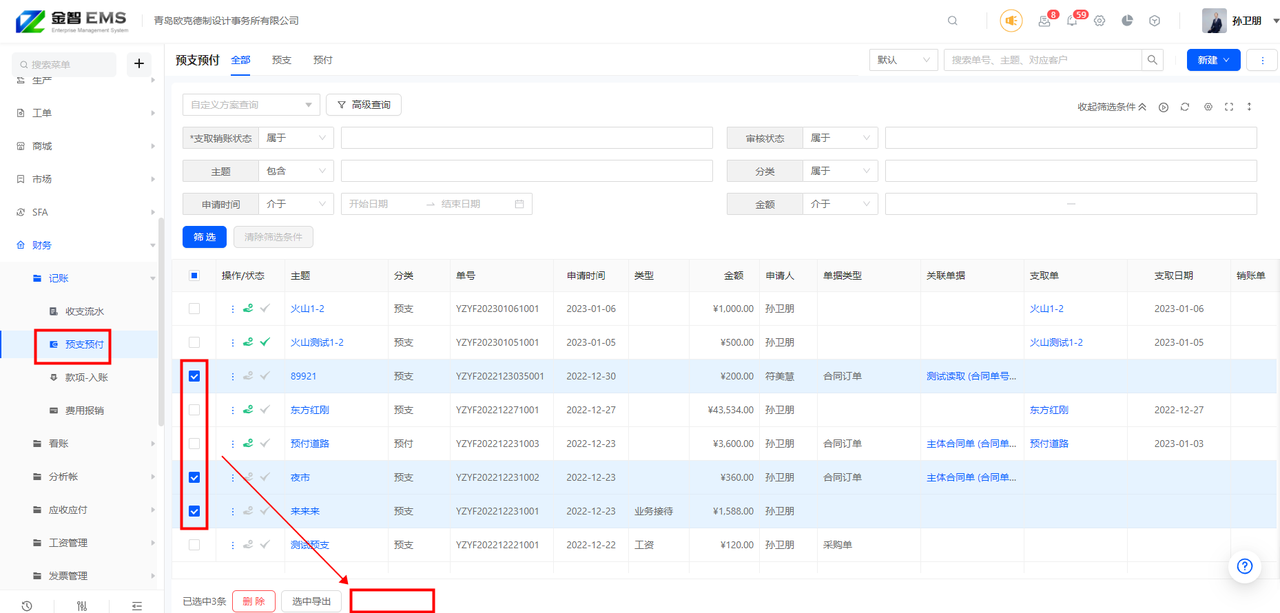Click the green operation icon on 火山1-2 row
Screen dimensions: 1280x613
click(248, 309)
